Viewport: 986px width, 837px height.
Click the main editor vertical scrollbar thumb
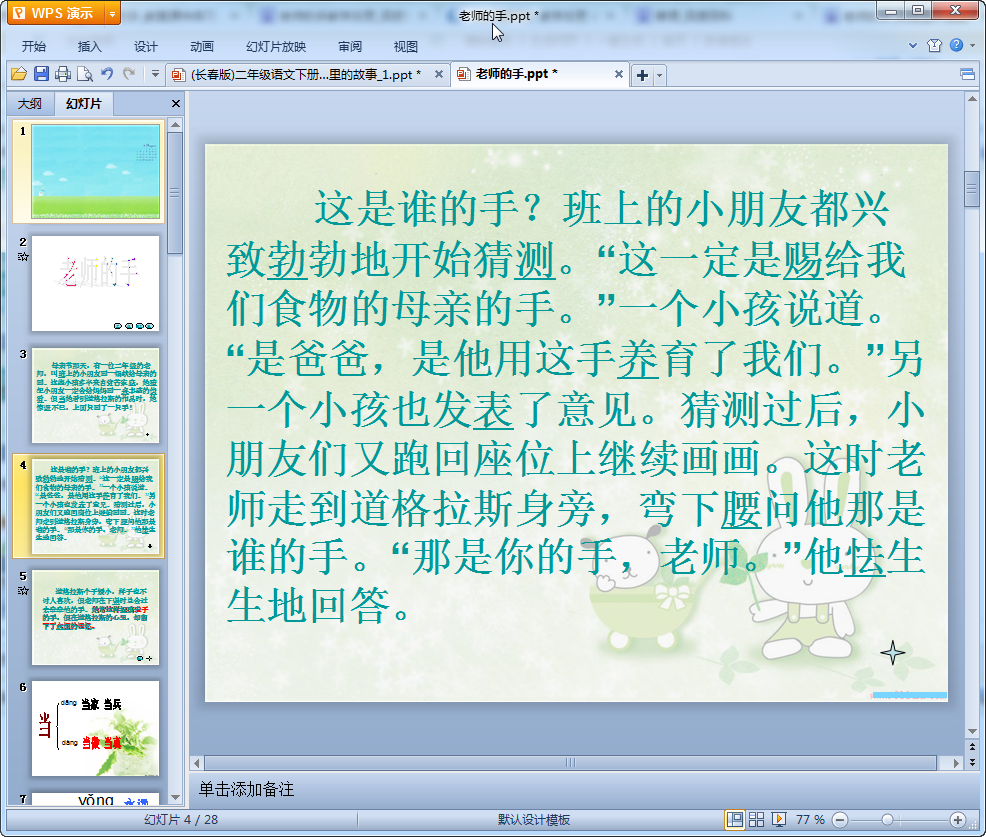(x=972, y=189)
